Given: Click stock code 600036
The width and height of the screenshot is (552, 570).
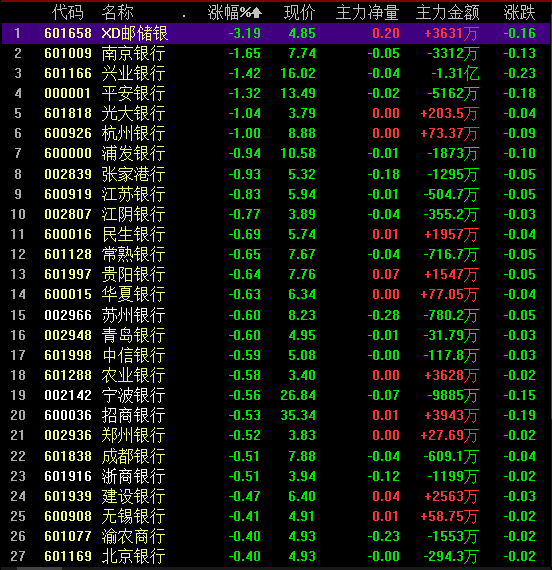Looking at the screenshot, I should [x=68, y=415].
